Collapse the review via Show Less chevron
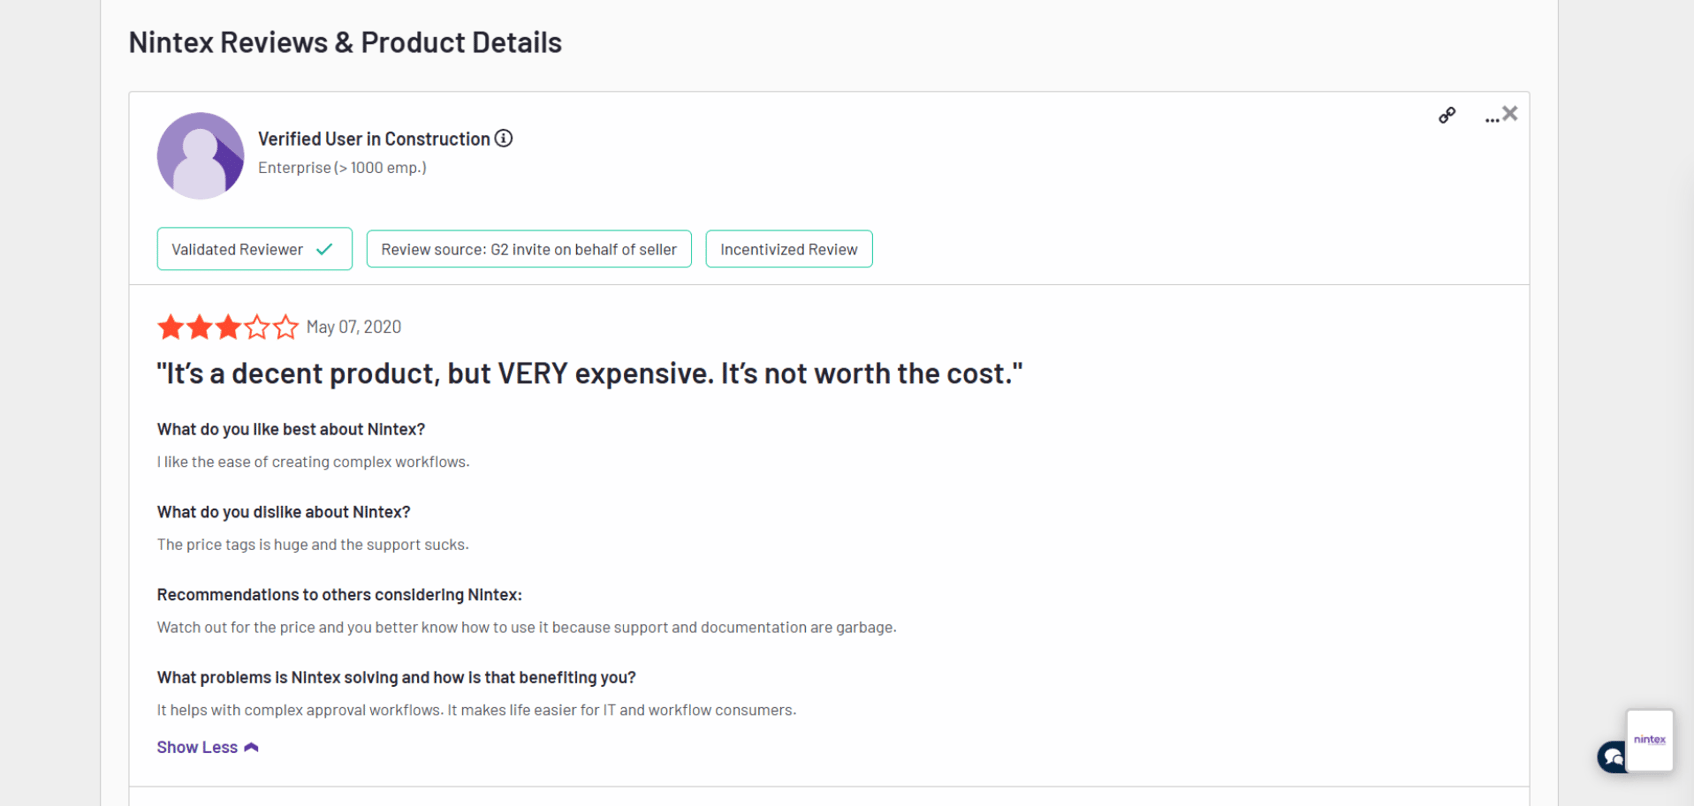 pos(251,746)
